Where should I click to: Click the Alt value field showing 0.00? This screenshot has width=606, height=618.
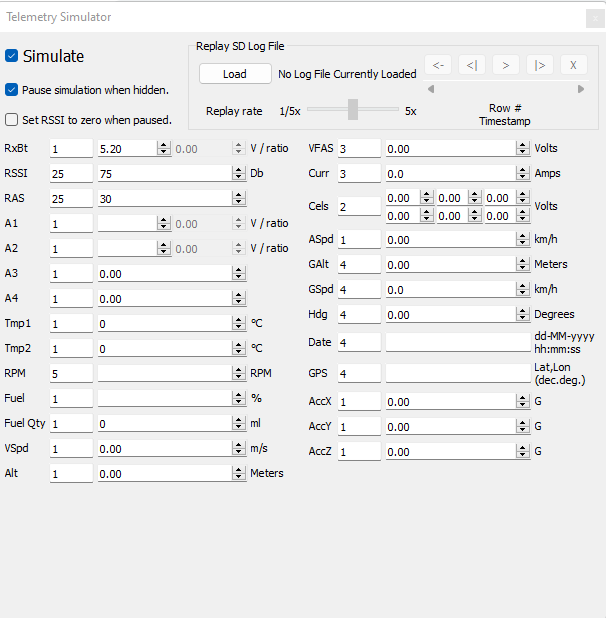[165, 473]
